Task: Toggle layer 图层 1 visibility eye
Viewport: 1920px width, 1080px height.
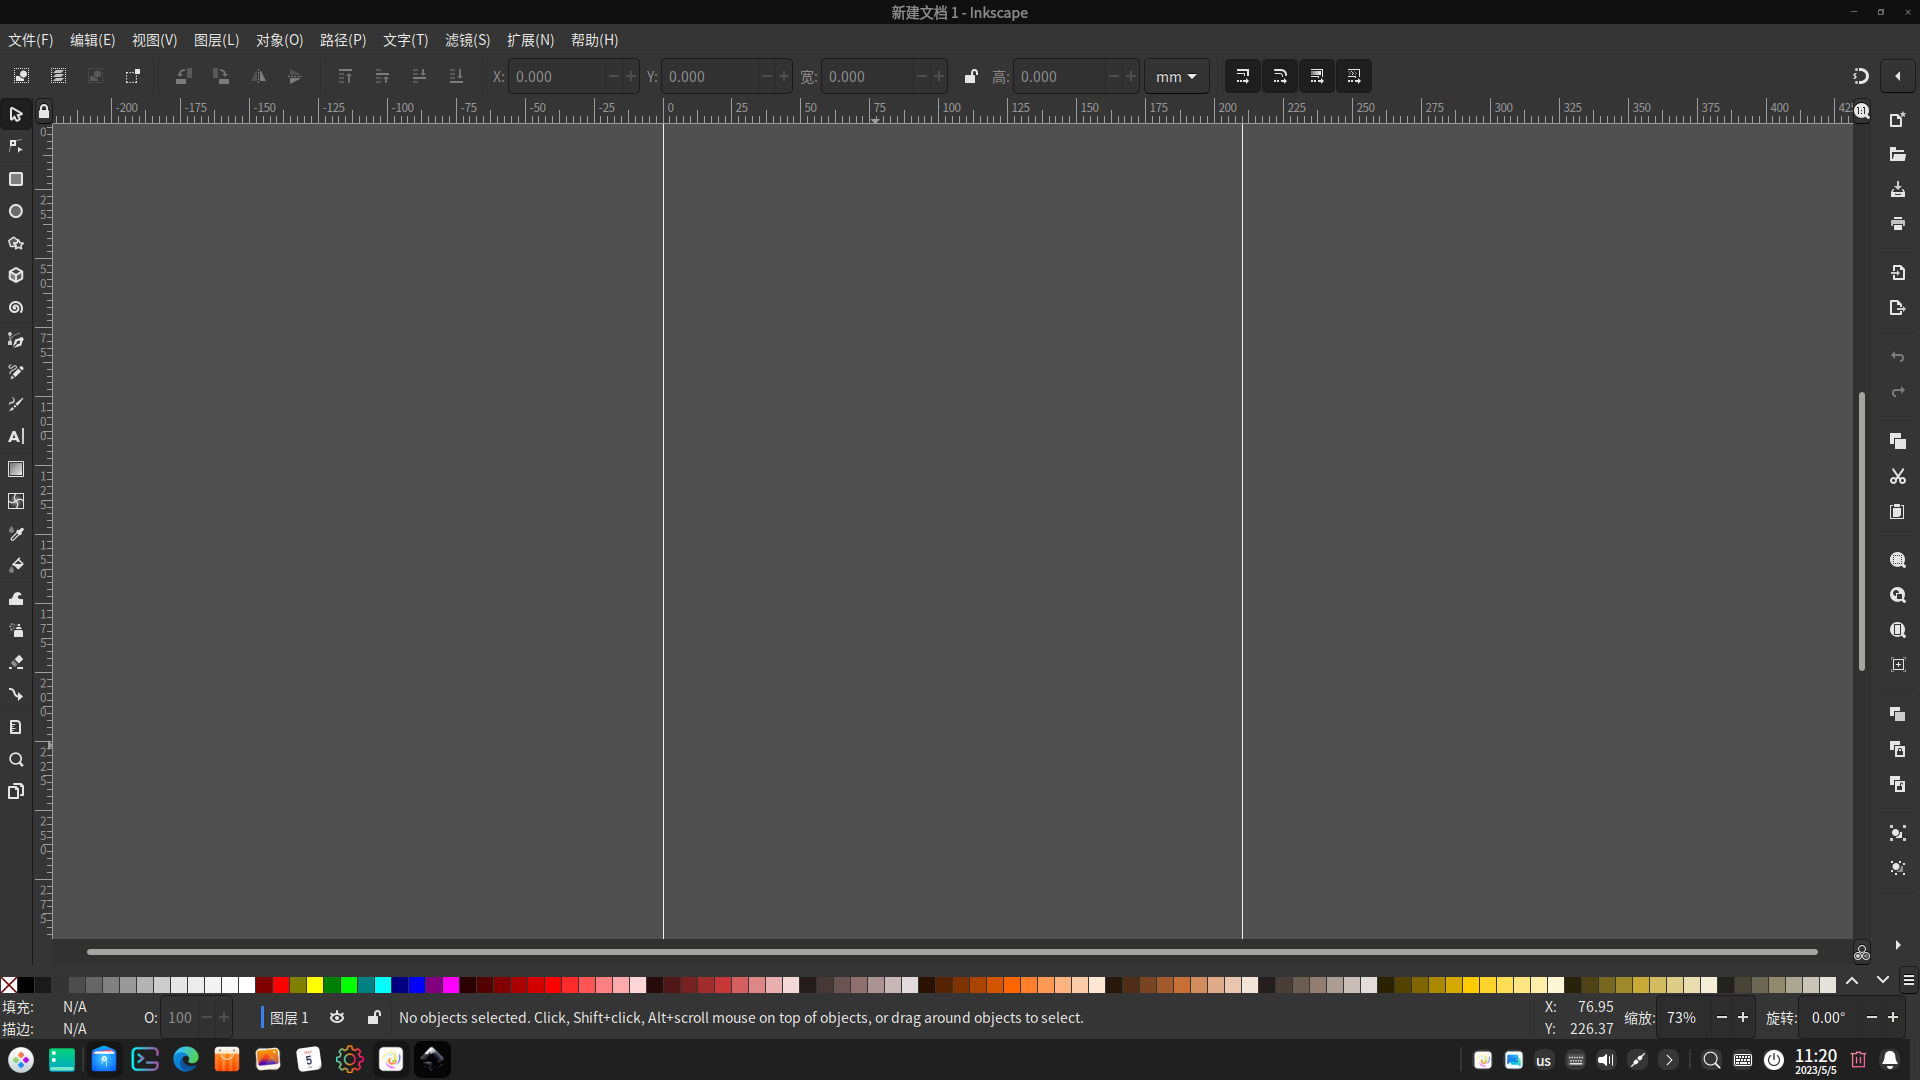Action: coord(337,1017)
